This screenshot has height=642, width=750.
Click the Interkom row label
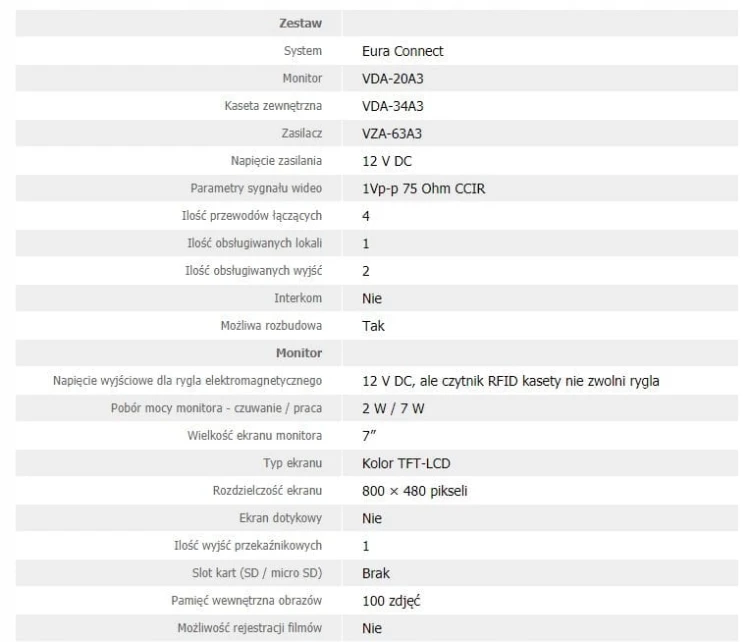click(x=298, y=298)
